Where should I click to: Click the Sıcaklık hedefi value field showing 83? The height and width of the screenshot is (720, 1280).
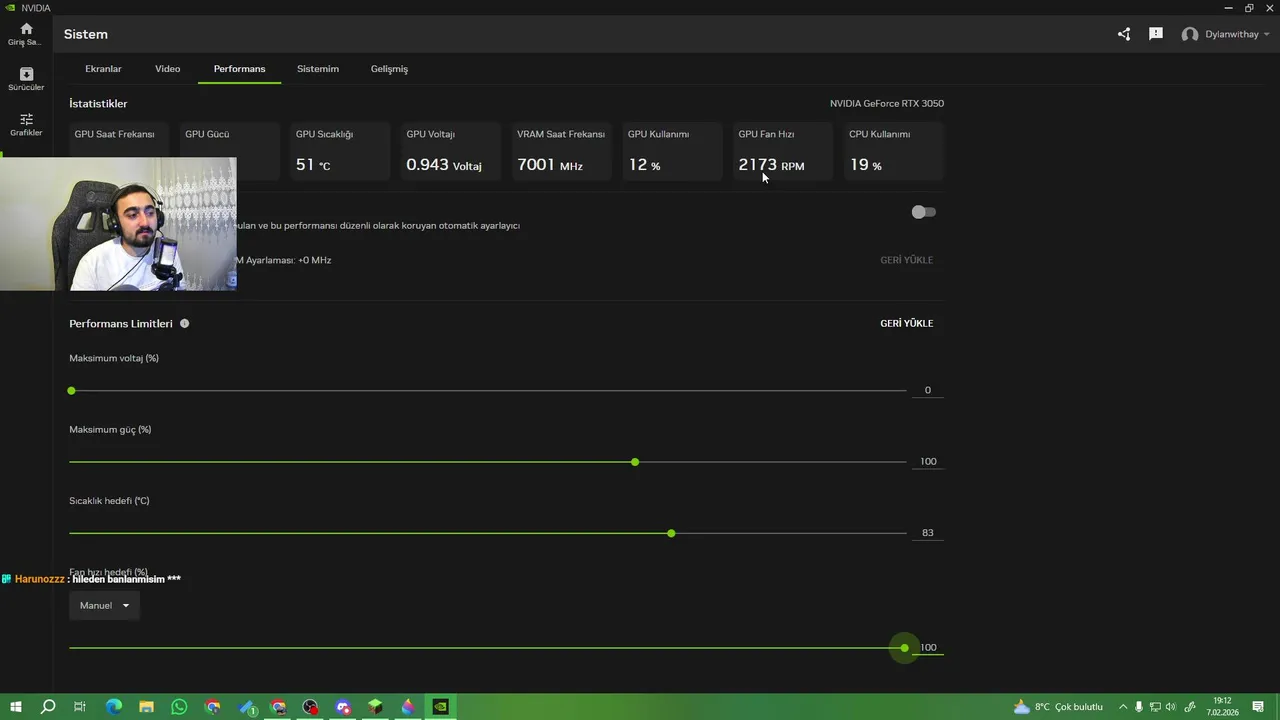927,533
